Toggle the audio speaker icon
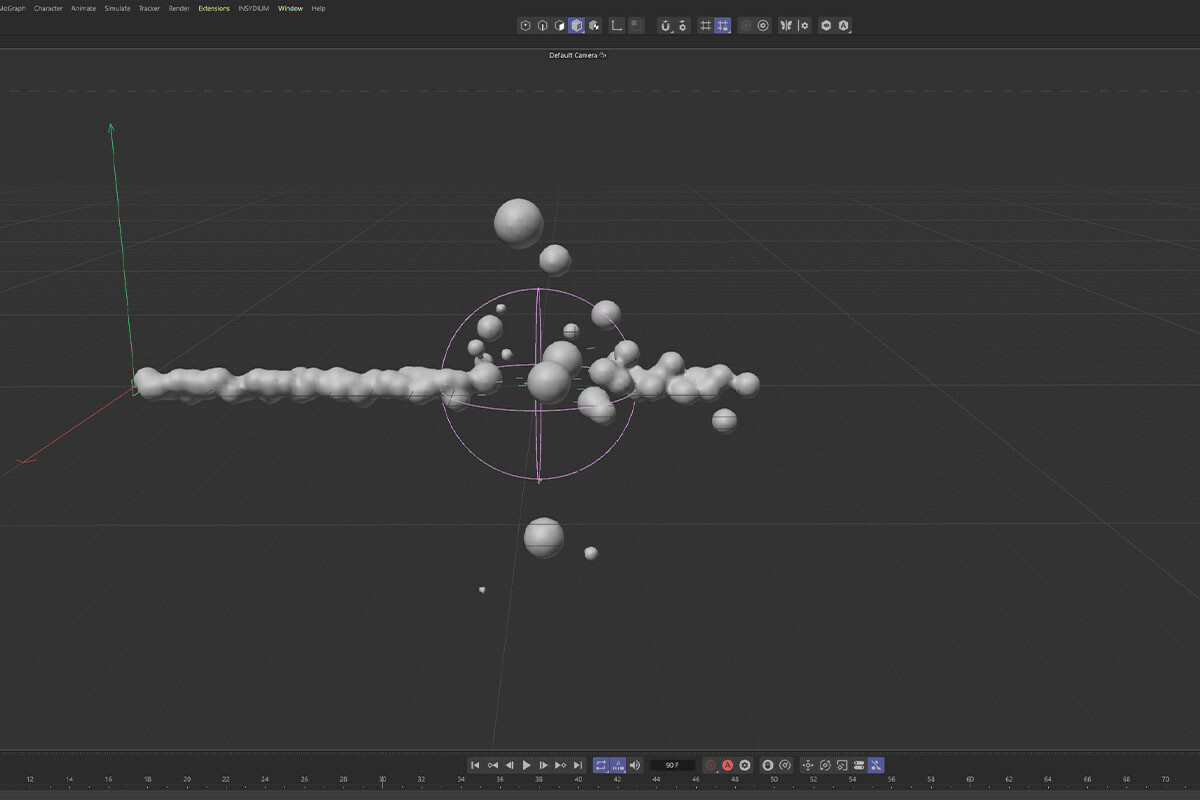This screenshot has height=800, width=1200. click(634, 765)
